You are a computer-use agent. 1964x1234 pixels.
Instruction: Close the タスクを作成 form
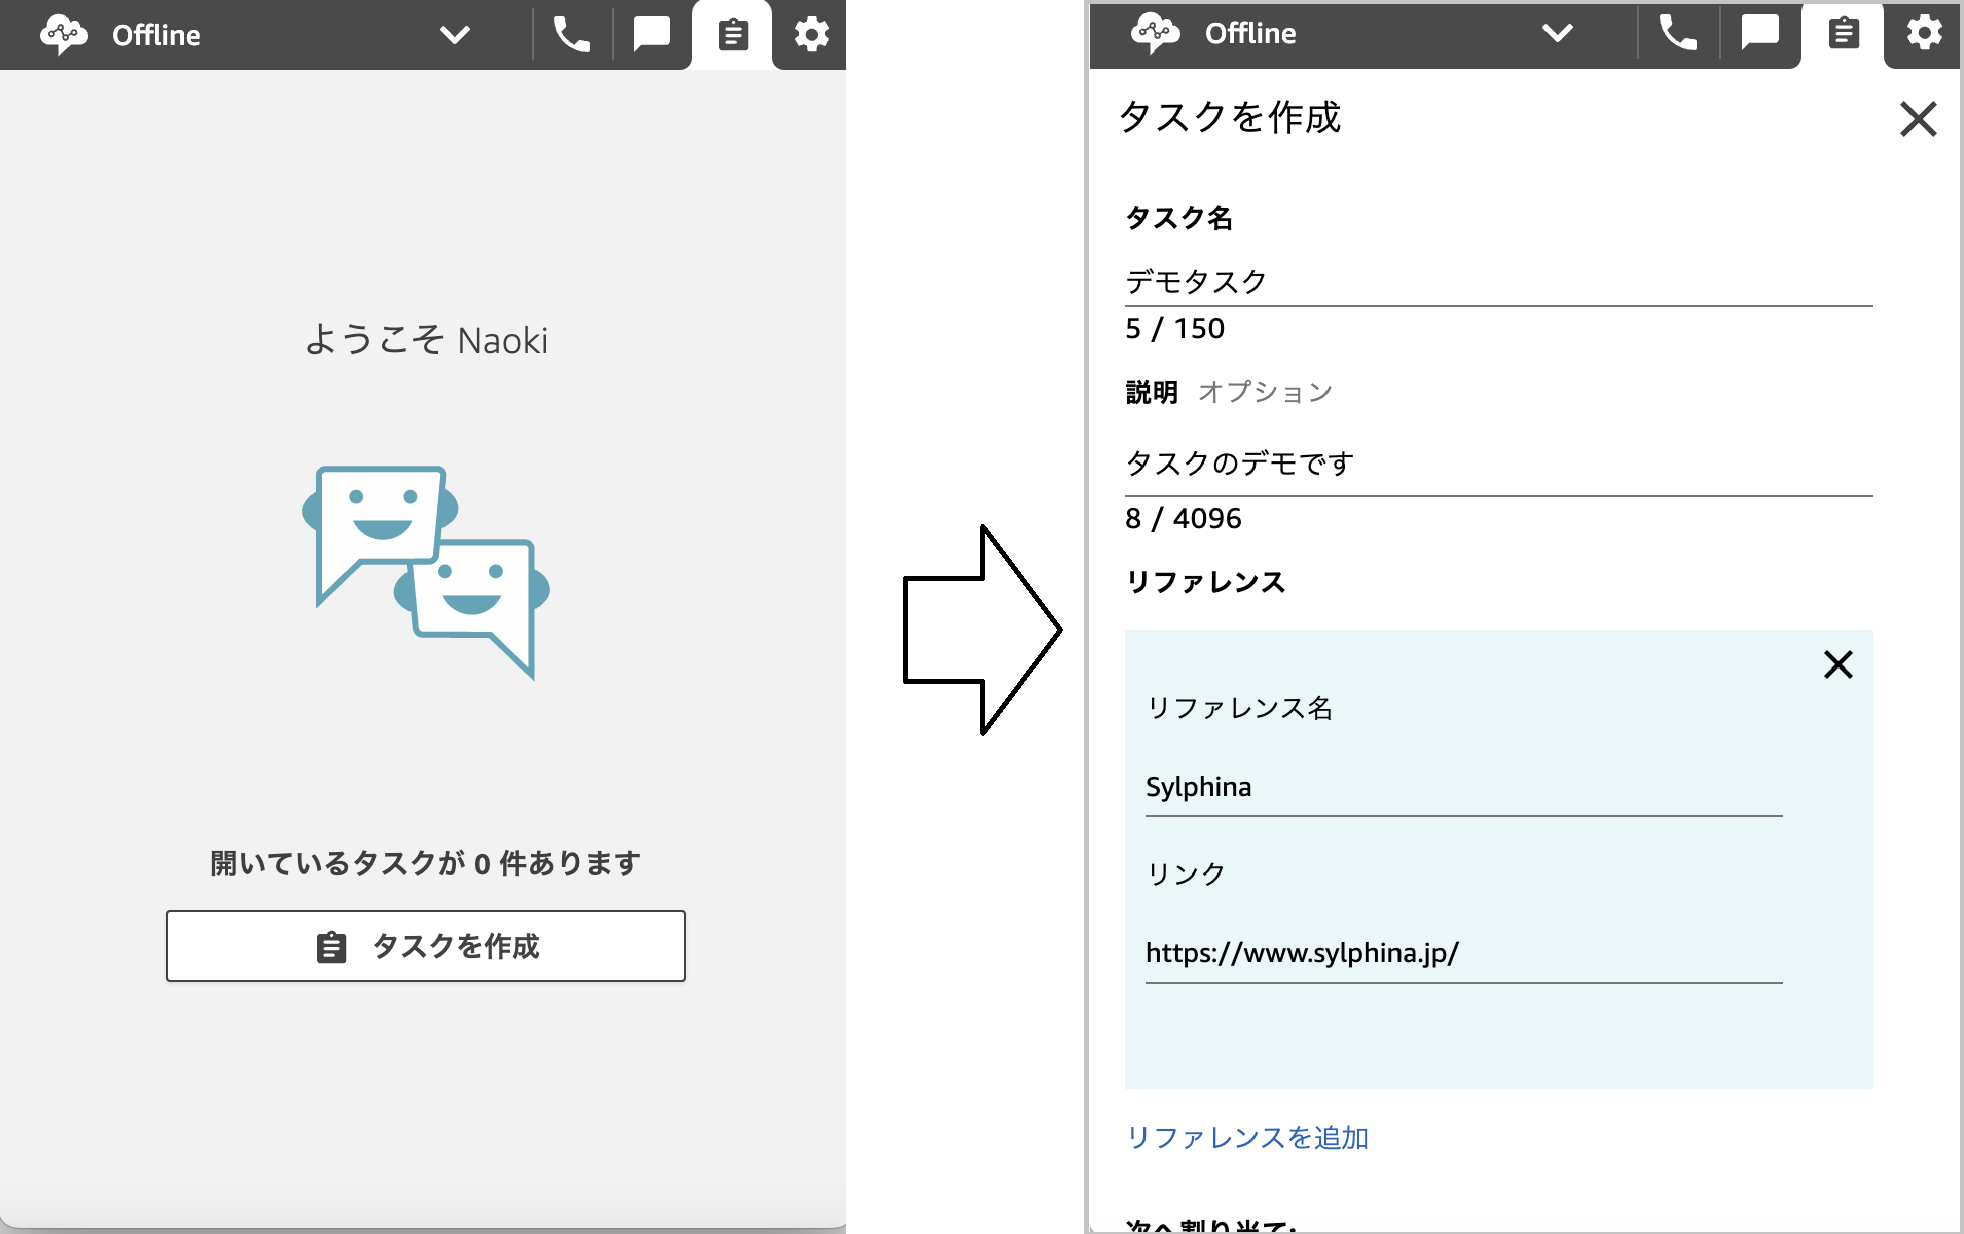tap(1918, 119)
